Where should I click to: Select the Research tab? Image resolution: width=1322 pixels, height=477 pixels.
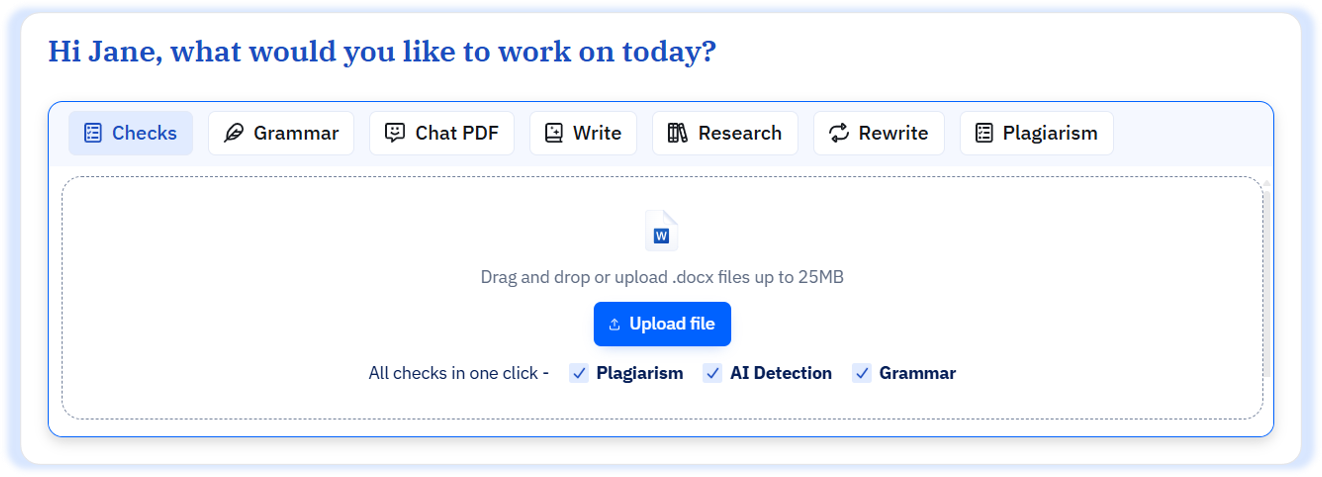click(725, 133)
